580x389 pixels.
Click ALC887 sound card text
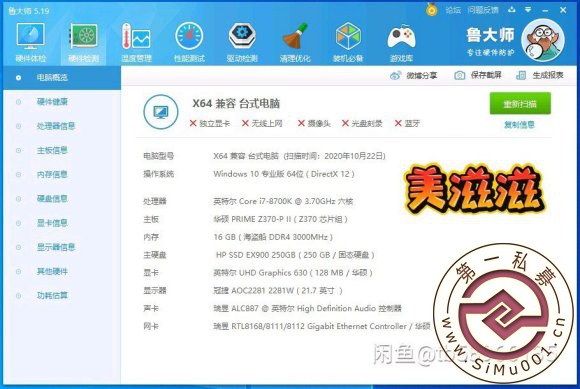tap(307, 308)
